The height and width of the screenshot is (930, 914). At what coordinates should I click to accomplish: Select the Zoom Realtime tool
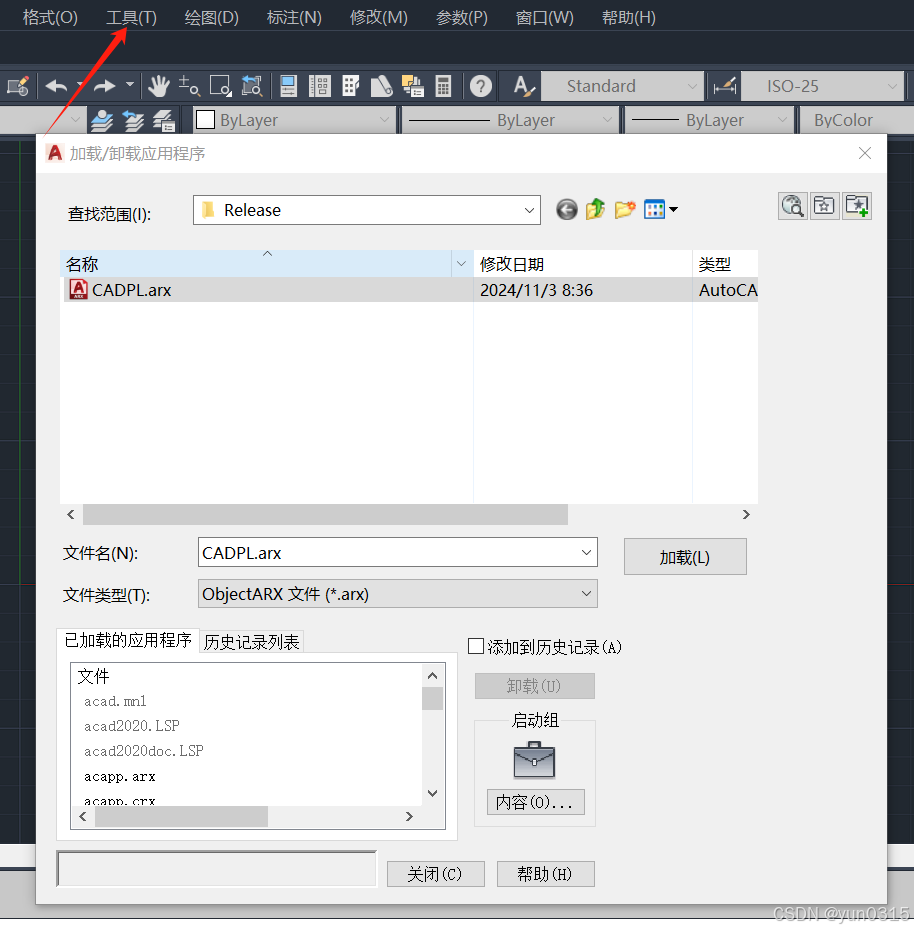(x=189, y=87)
